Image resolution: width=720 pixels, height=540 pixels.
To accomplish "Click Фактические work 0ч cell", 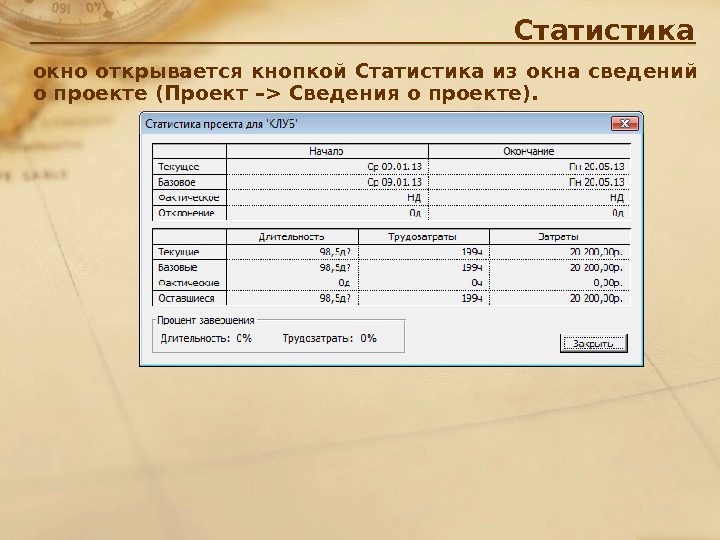I will pyautogui.click(x=423, y=283).
